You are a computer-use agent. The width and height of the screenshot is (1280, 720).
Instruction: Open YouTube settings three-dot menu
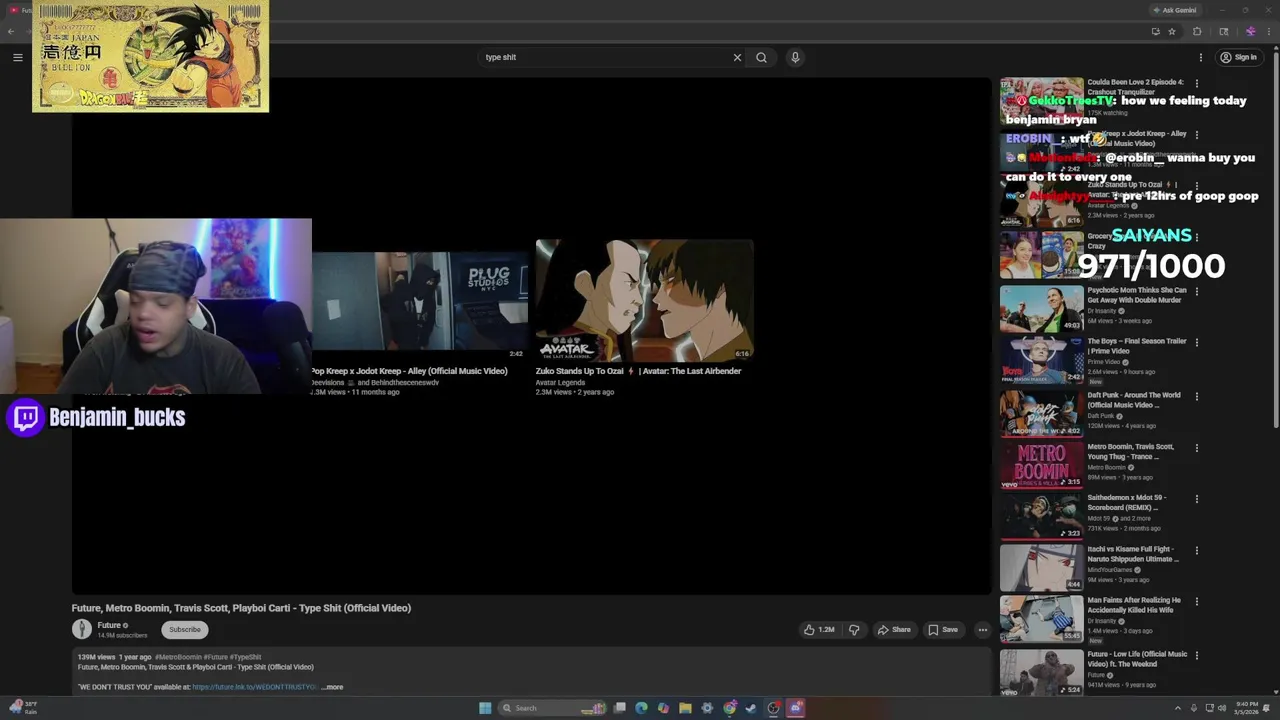click(1201, 57)
